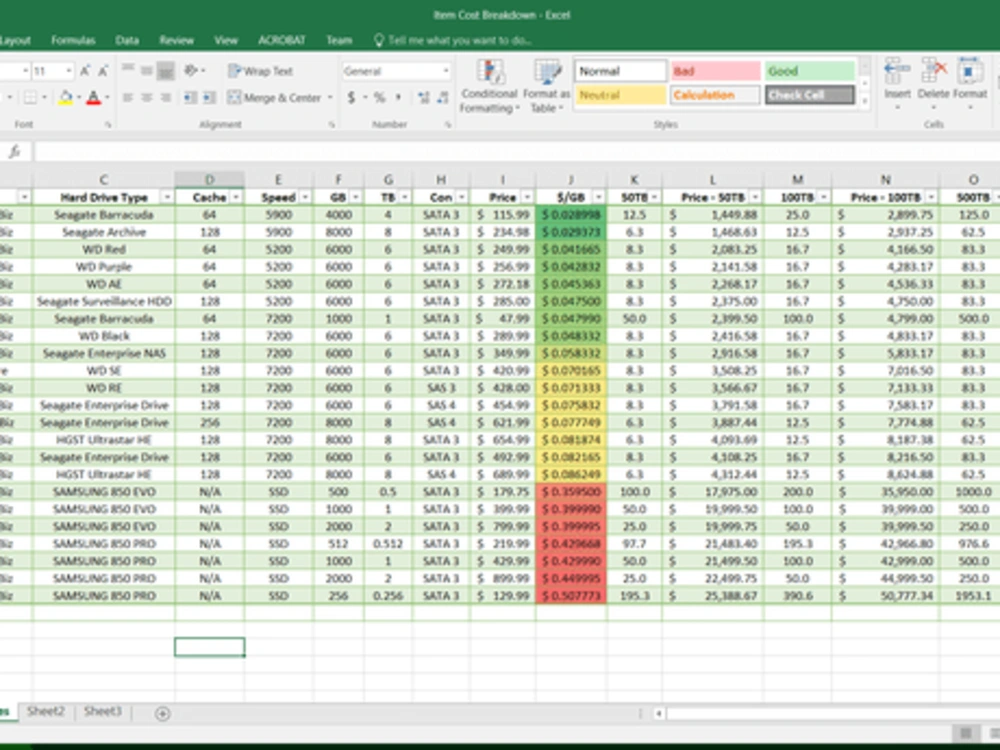Image resolution: width=1000 pixels, height=750 pixels.
Task: Open the Team ribbon tab
Action: point(339,40)
